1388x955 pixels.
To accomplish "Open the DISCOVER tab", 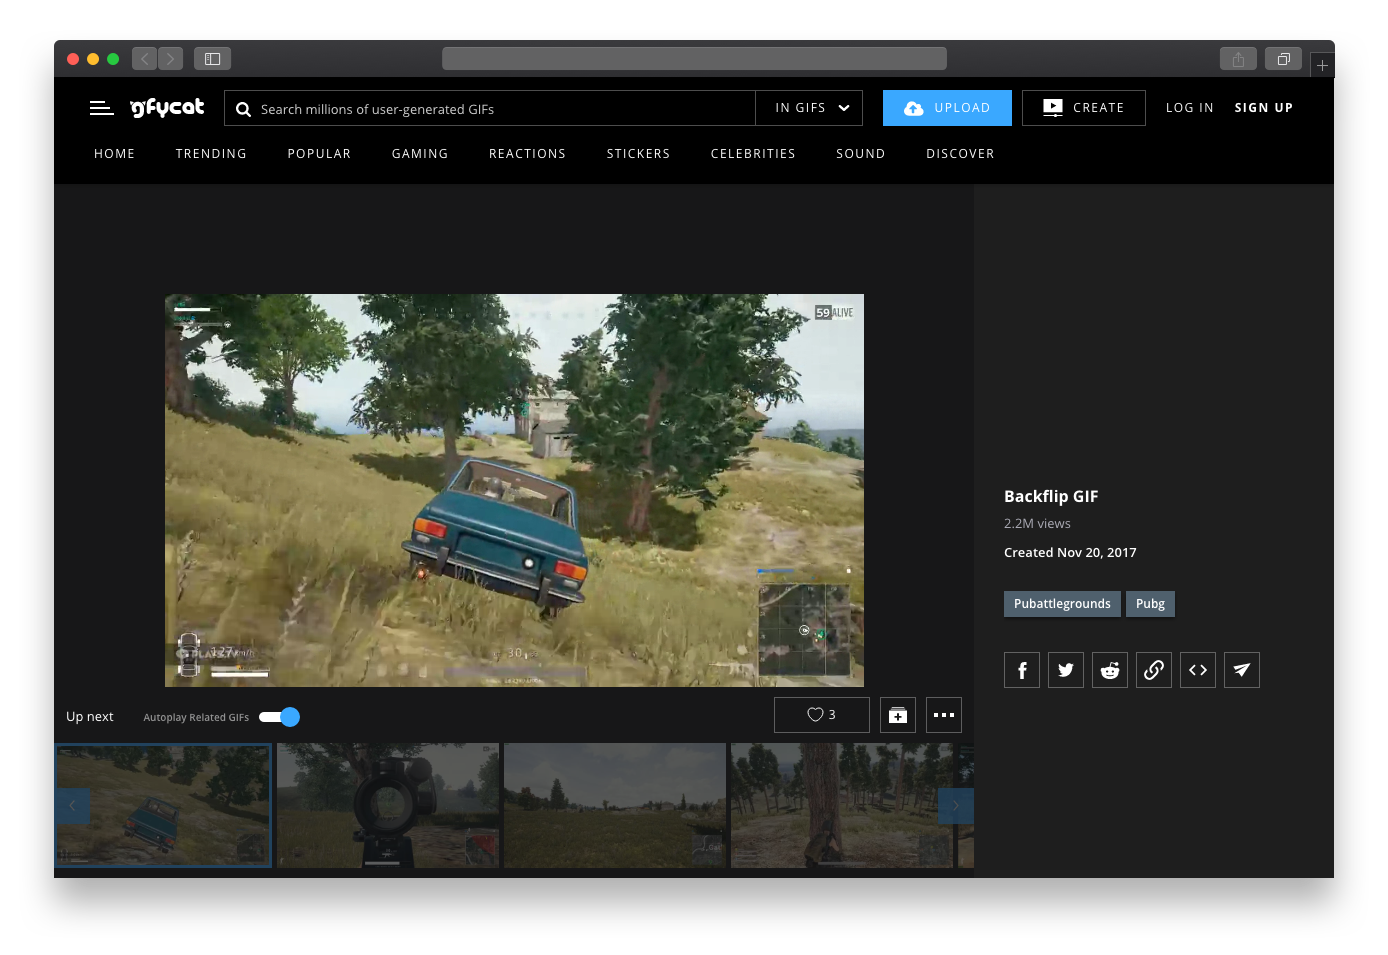I will (x=960, y=154).
